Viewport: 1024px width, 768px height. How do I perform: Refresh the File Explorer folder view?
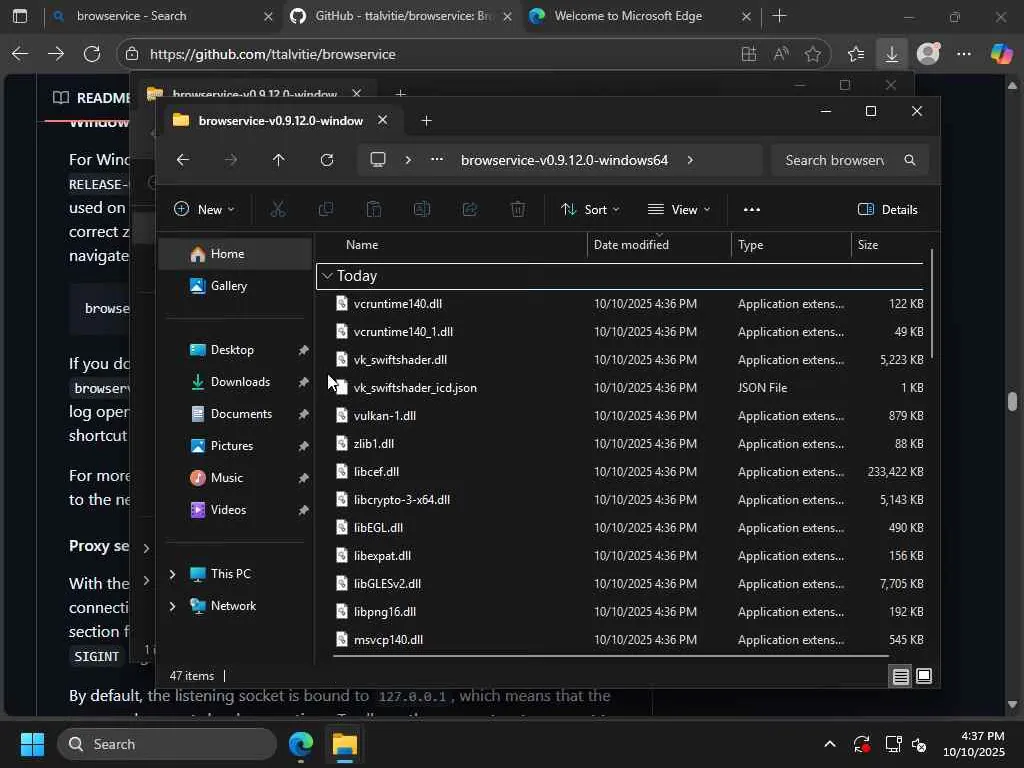pos(327,160)
